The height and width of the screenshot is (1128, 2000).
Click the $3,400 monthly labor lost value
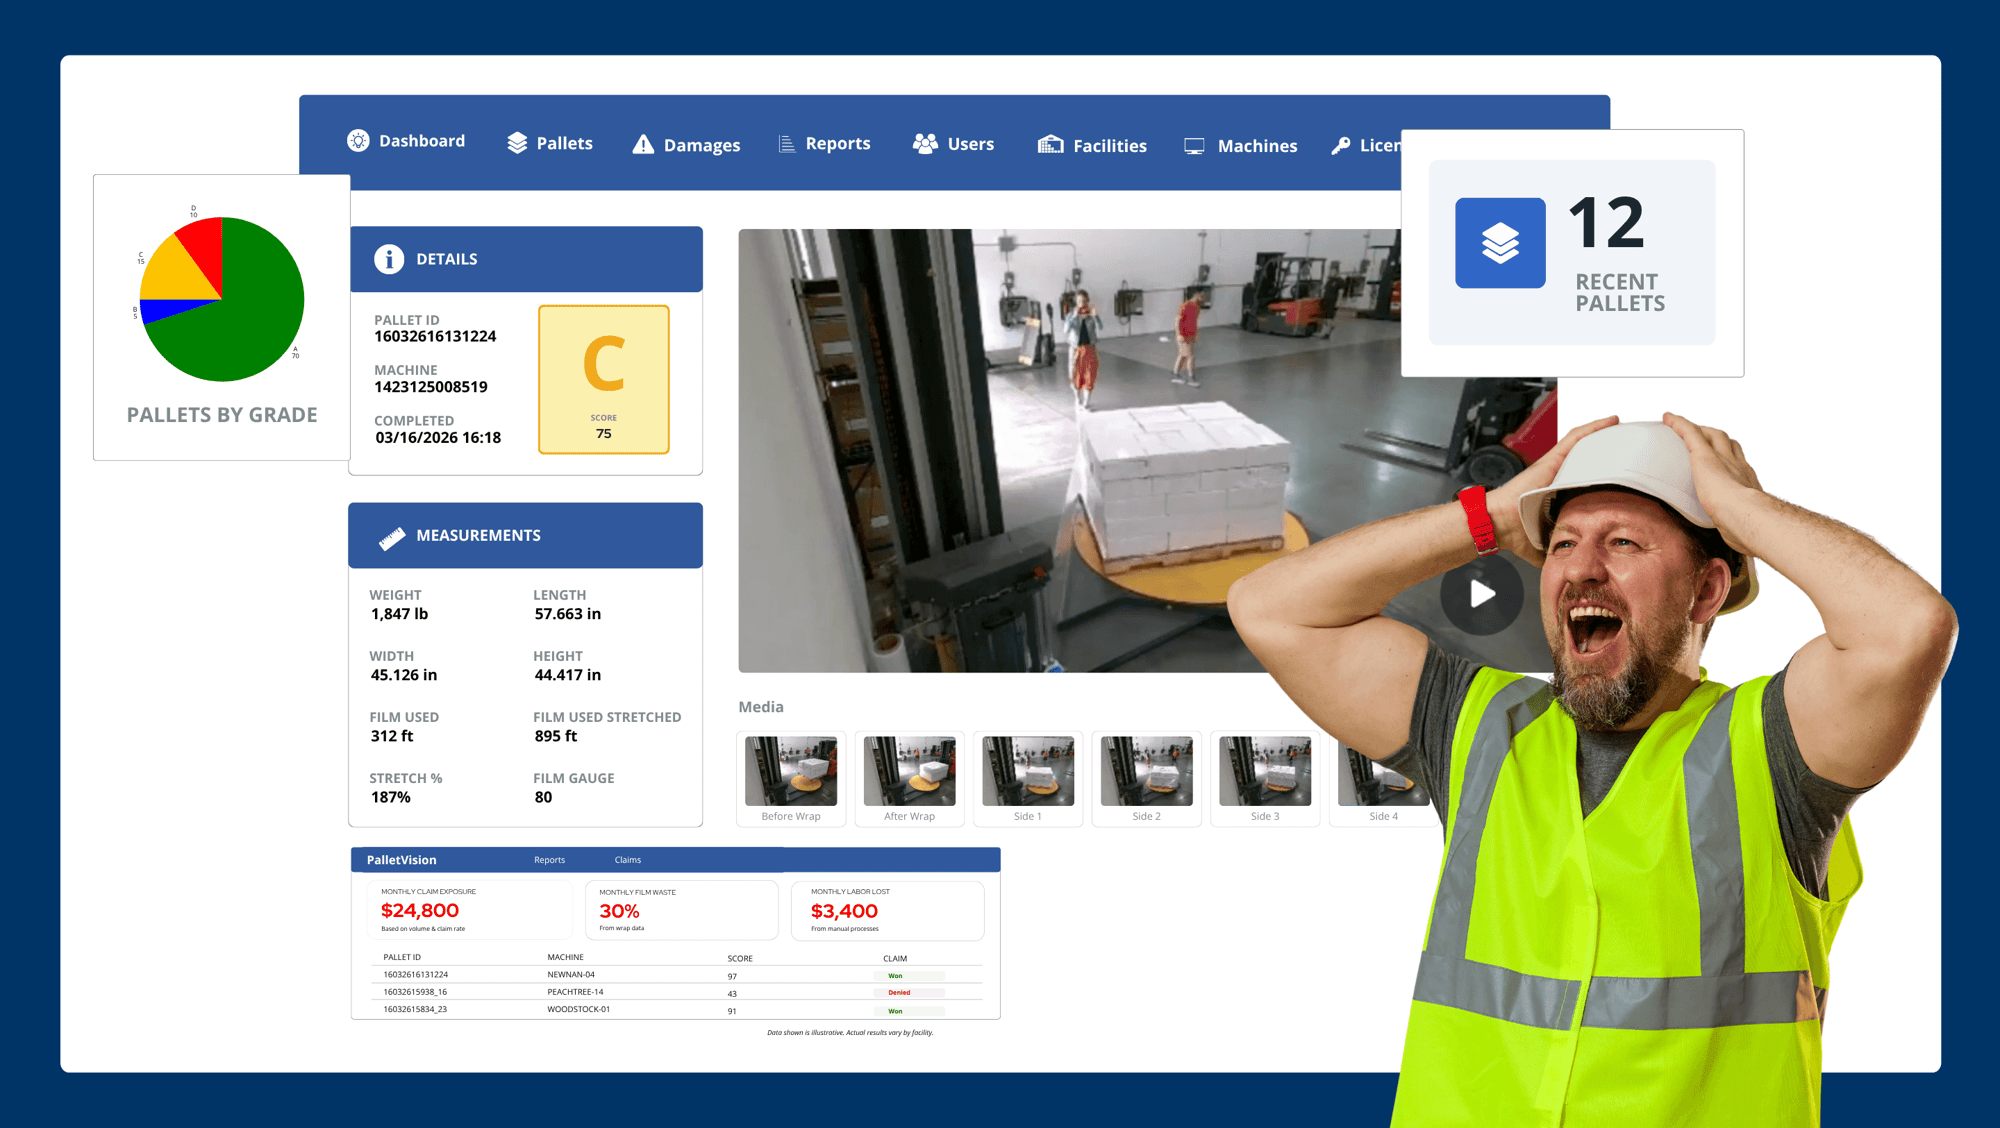tap(844, 911)
